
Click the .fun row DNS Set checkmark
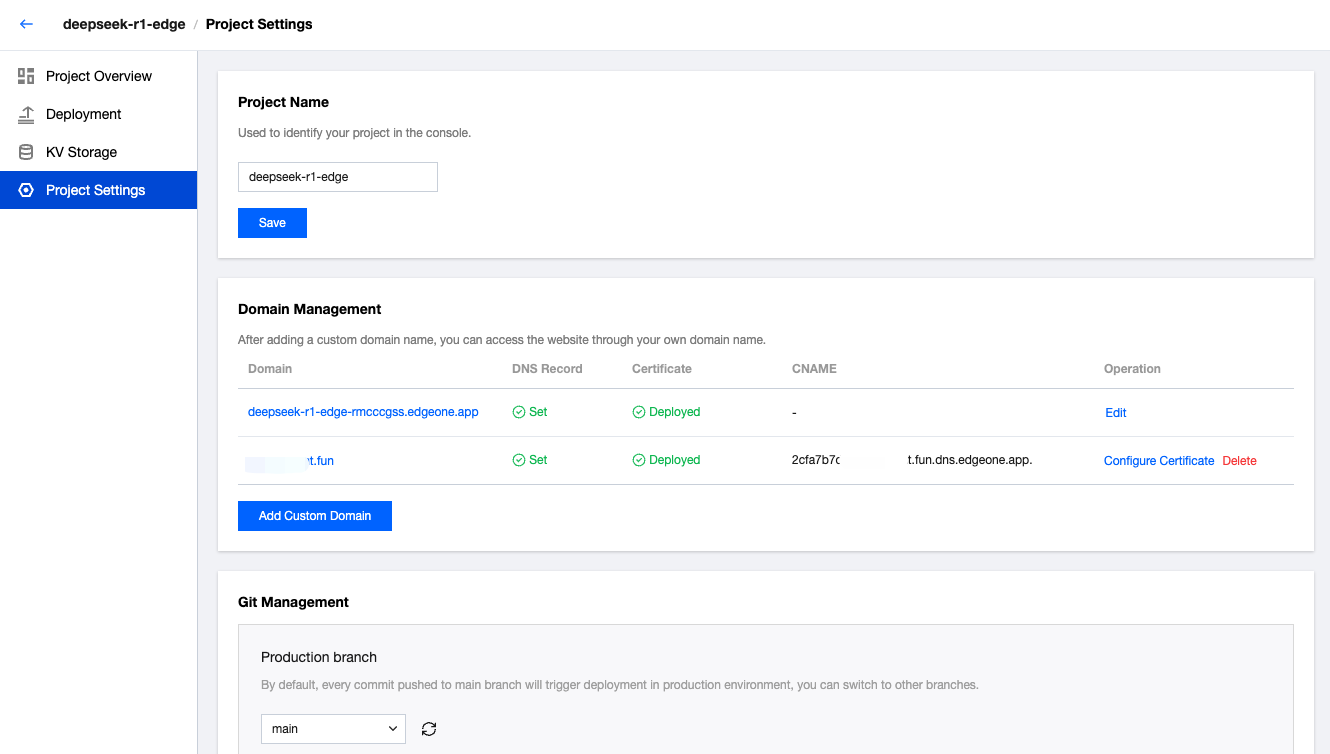pyautogui.click(x=518, y=460)
